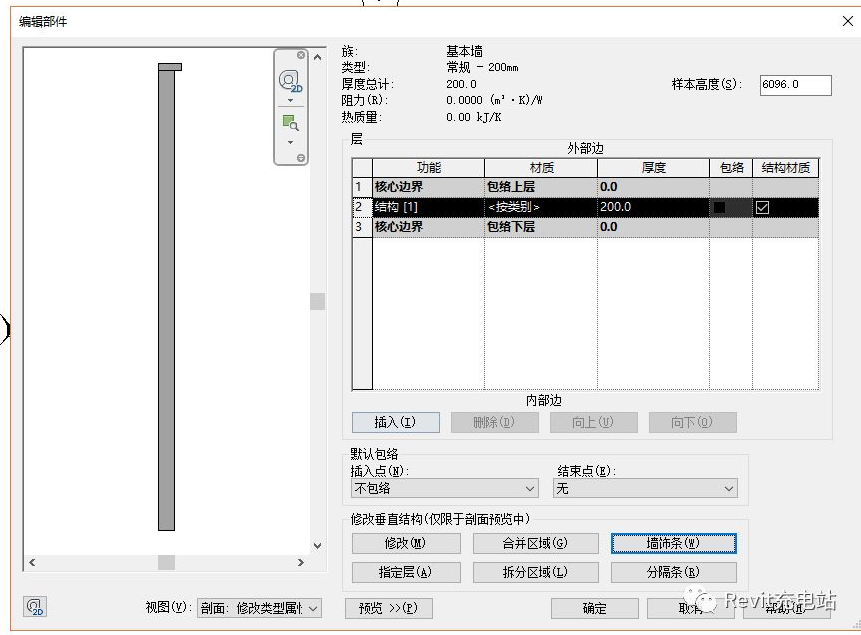This screenshot has width=861, height=635.
Task: Close the navigation bar with its x icon
Action: click(301, 55)
